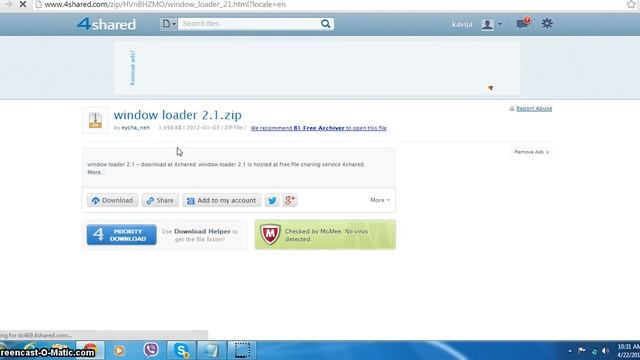Show hidden system tray icons arrow
The width and height of the screenshot is (640, 360).
[570, 351]
